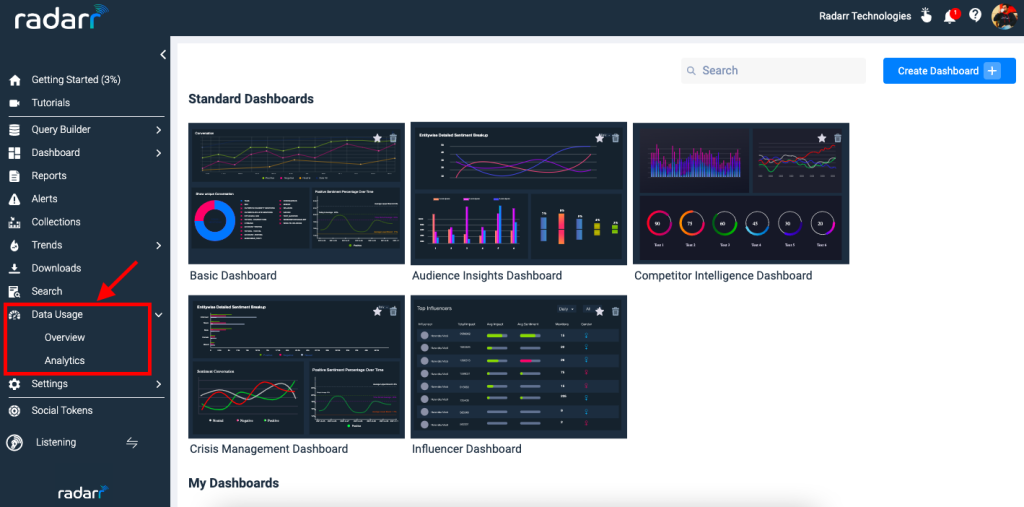Image resolution: width=1024 pixels, height=507 pixels.
Task: Delete the Competitor Intelligence Dashboard via trash icon
Action: point(838,138)
